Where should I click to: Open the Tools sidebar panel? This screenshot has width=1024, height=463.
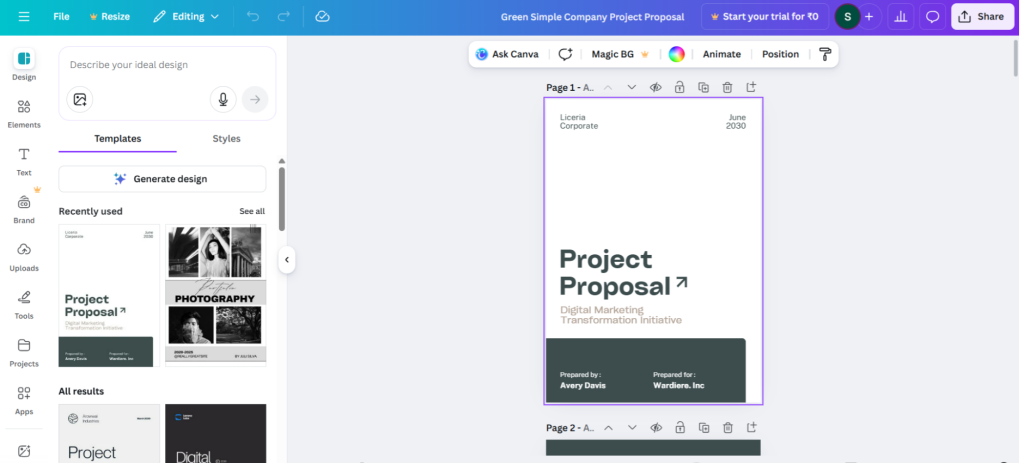[24, 304]
